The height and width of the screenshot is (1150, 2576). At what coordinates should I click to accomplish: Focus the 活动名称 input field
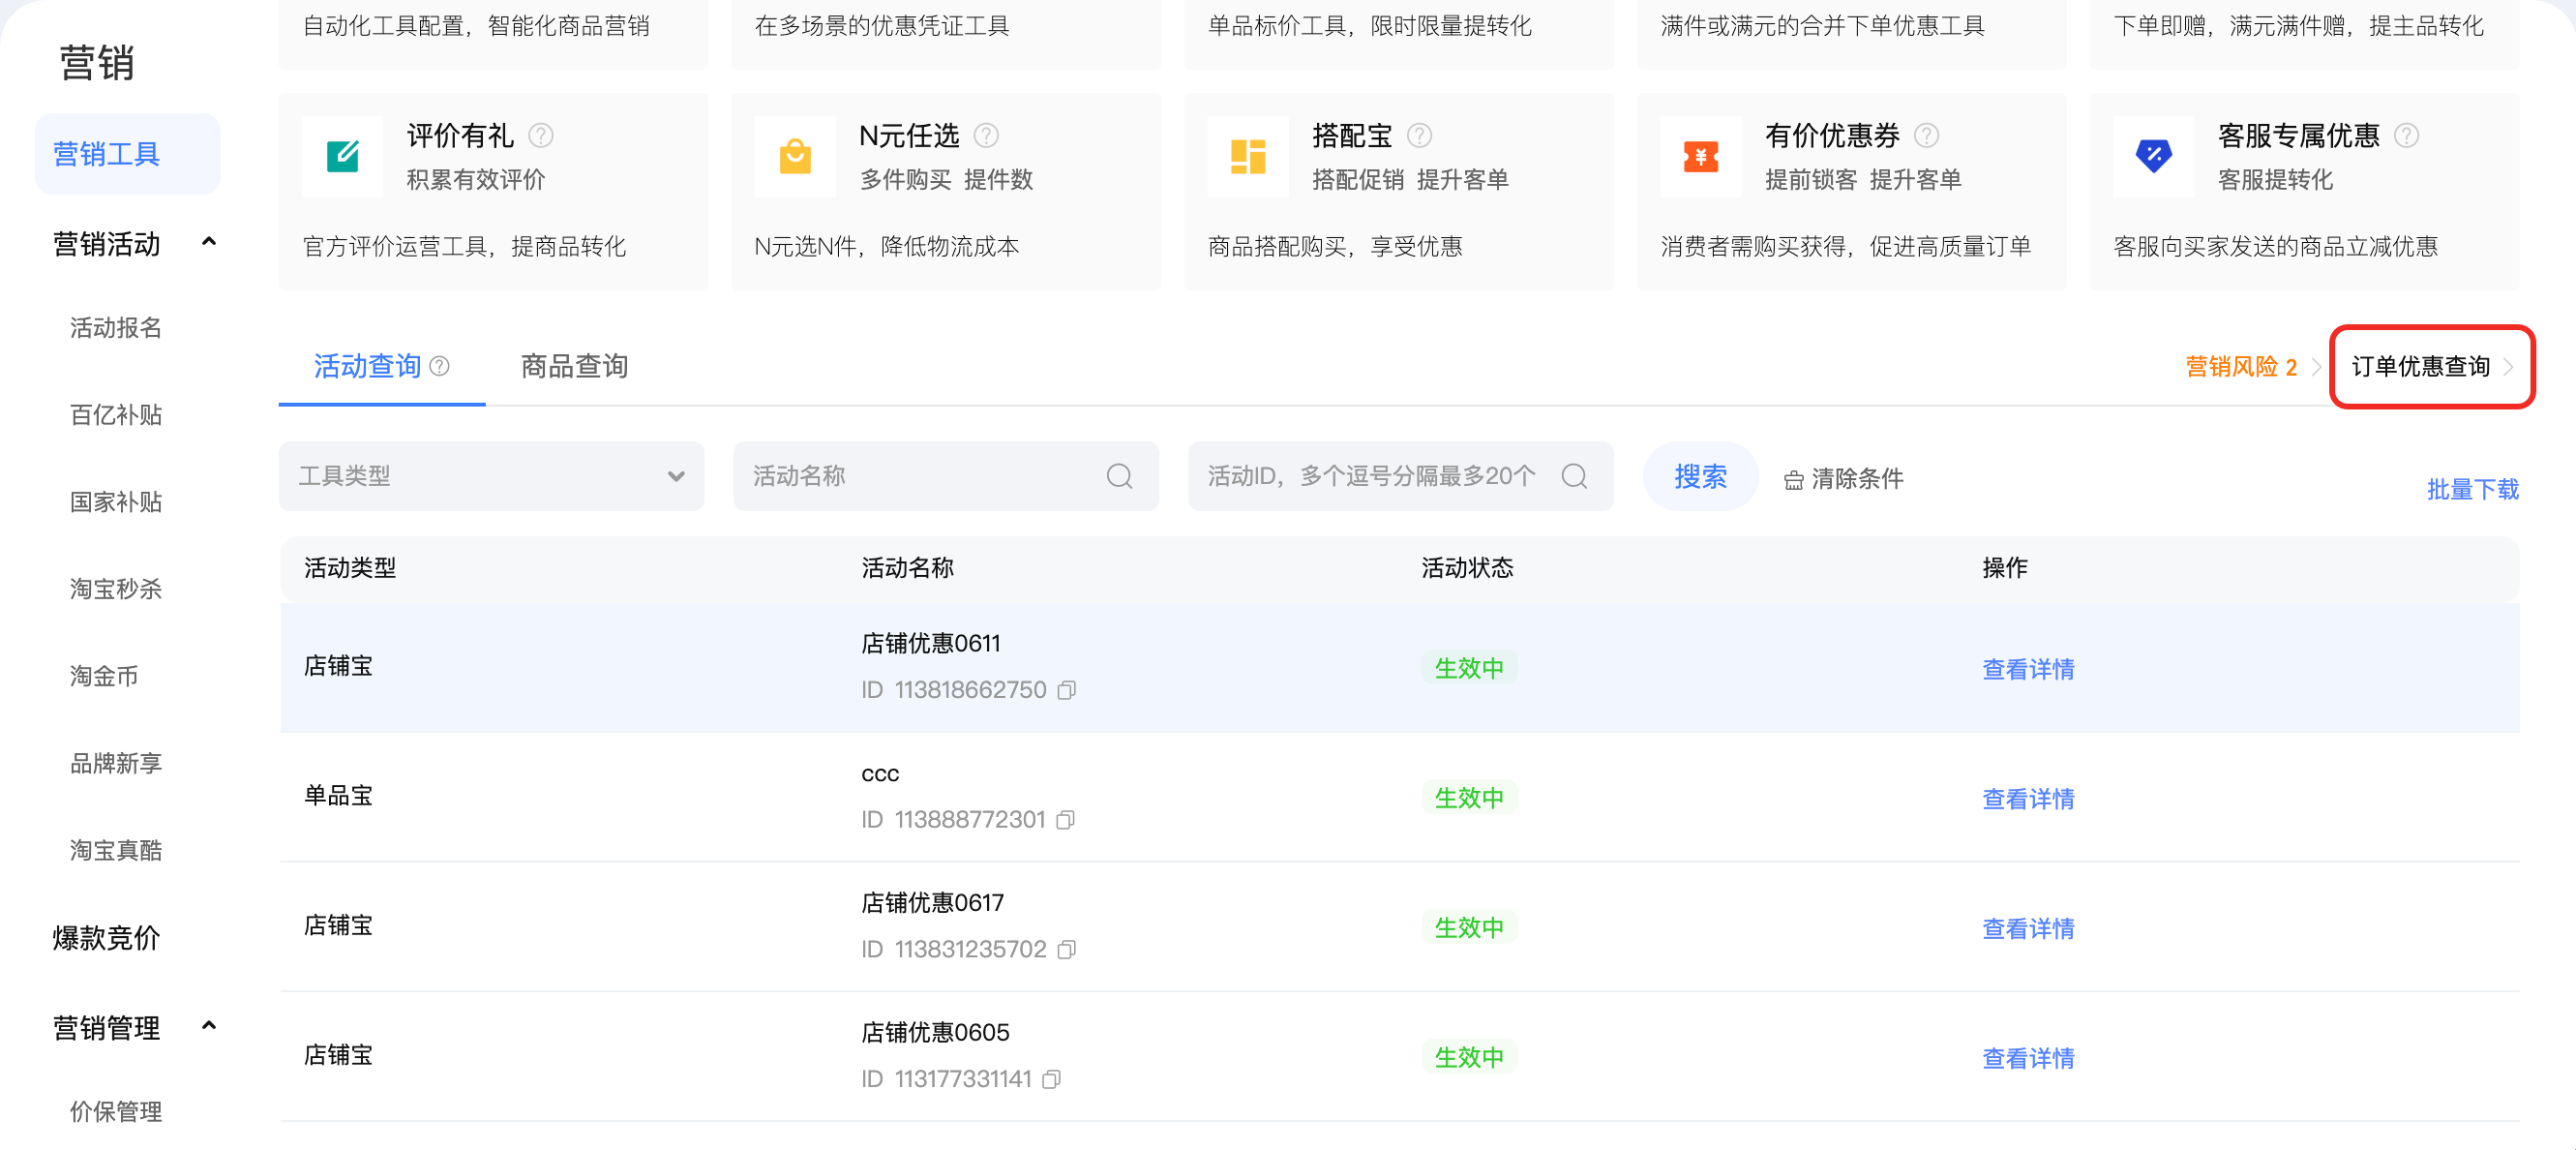pos(946,476)
